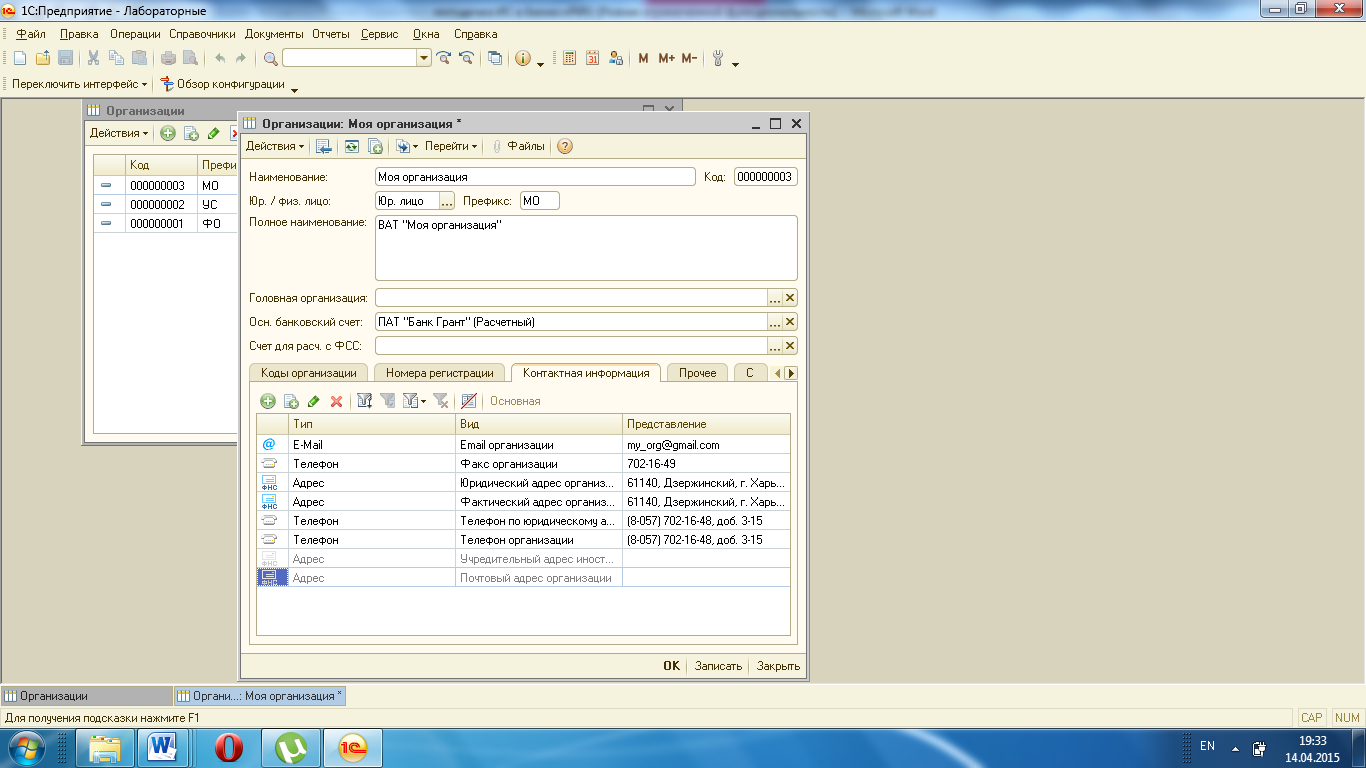Click the M- memory button
Screen dimensions: 1366x768
(689, 58)
